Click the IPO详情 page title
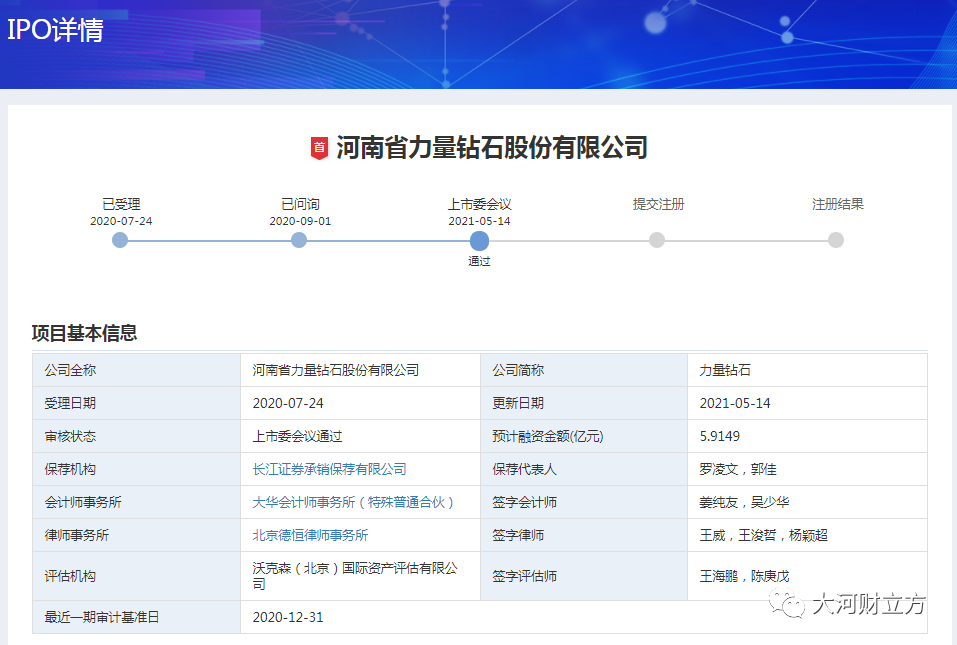The height and width of the screenshot is (645, 957). (x=56, y=30)
